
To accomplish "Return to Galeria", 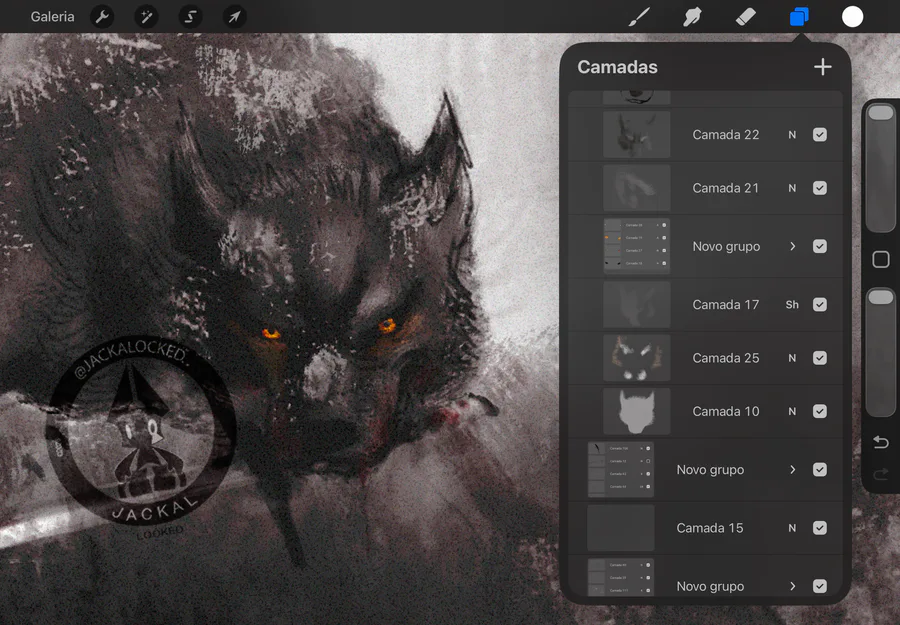I will click(x=52, y=17).
